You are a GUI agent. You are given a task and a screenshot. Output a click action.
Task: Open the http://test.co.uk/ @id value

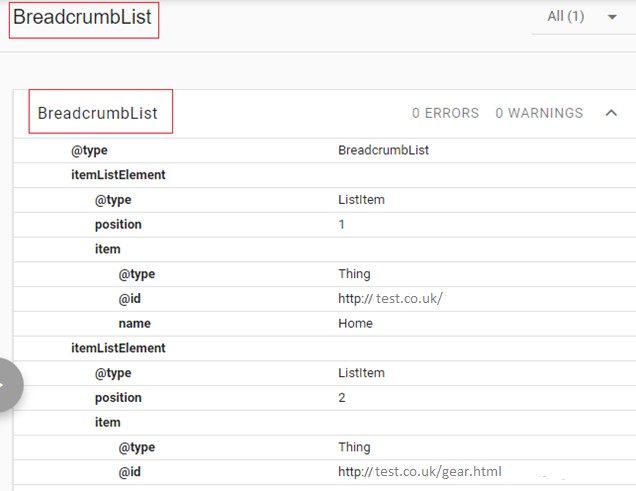click(390, 298)
